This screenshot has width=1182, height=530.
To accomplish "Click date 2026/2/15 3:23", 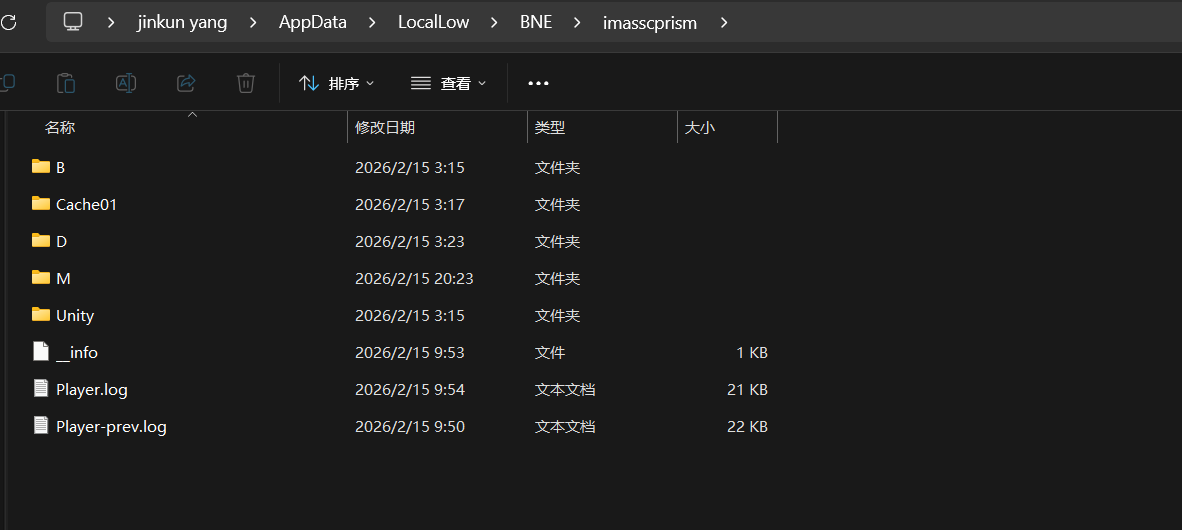I will point(409,241).
